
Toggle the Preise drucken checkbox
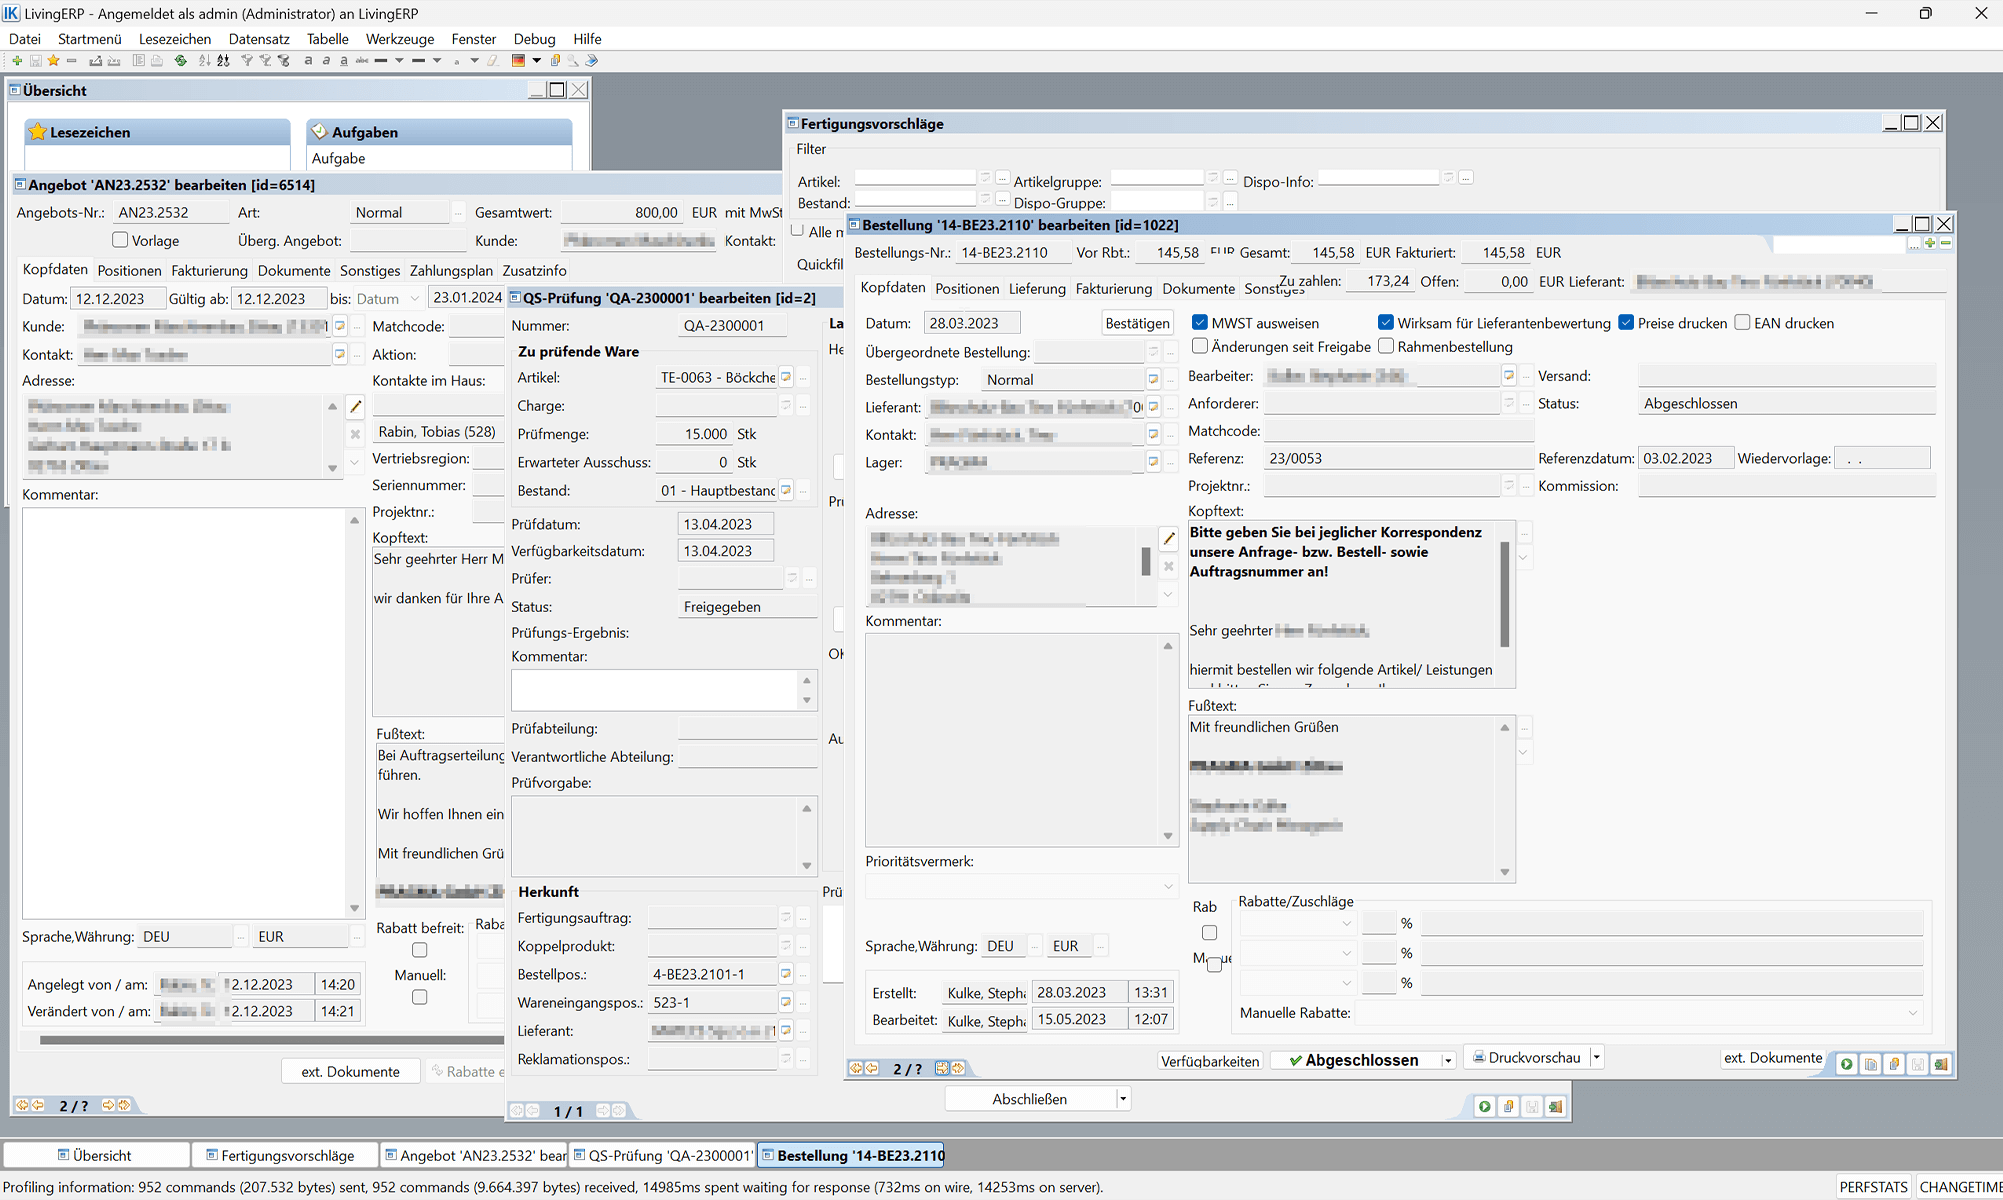click(1626, 322)
